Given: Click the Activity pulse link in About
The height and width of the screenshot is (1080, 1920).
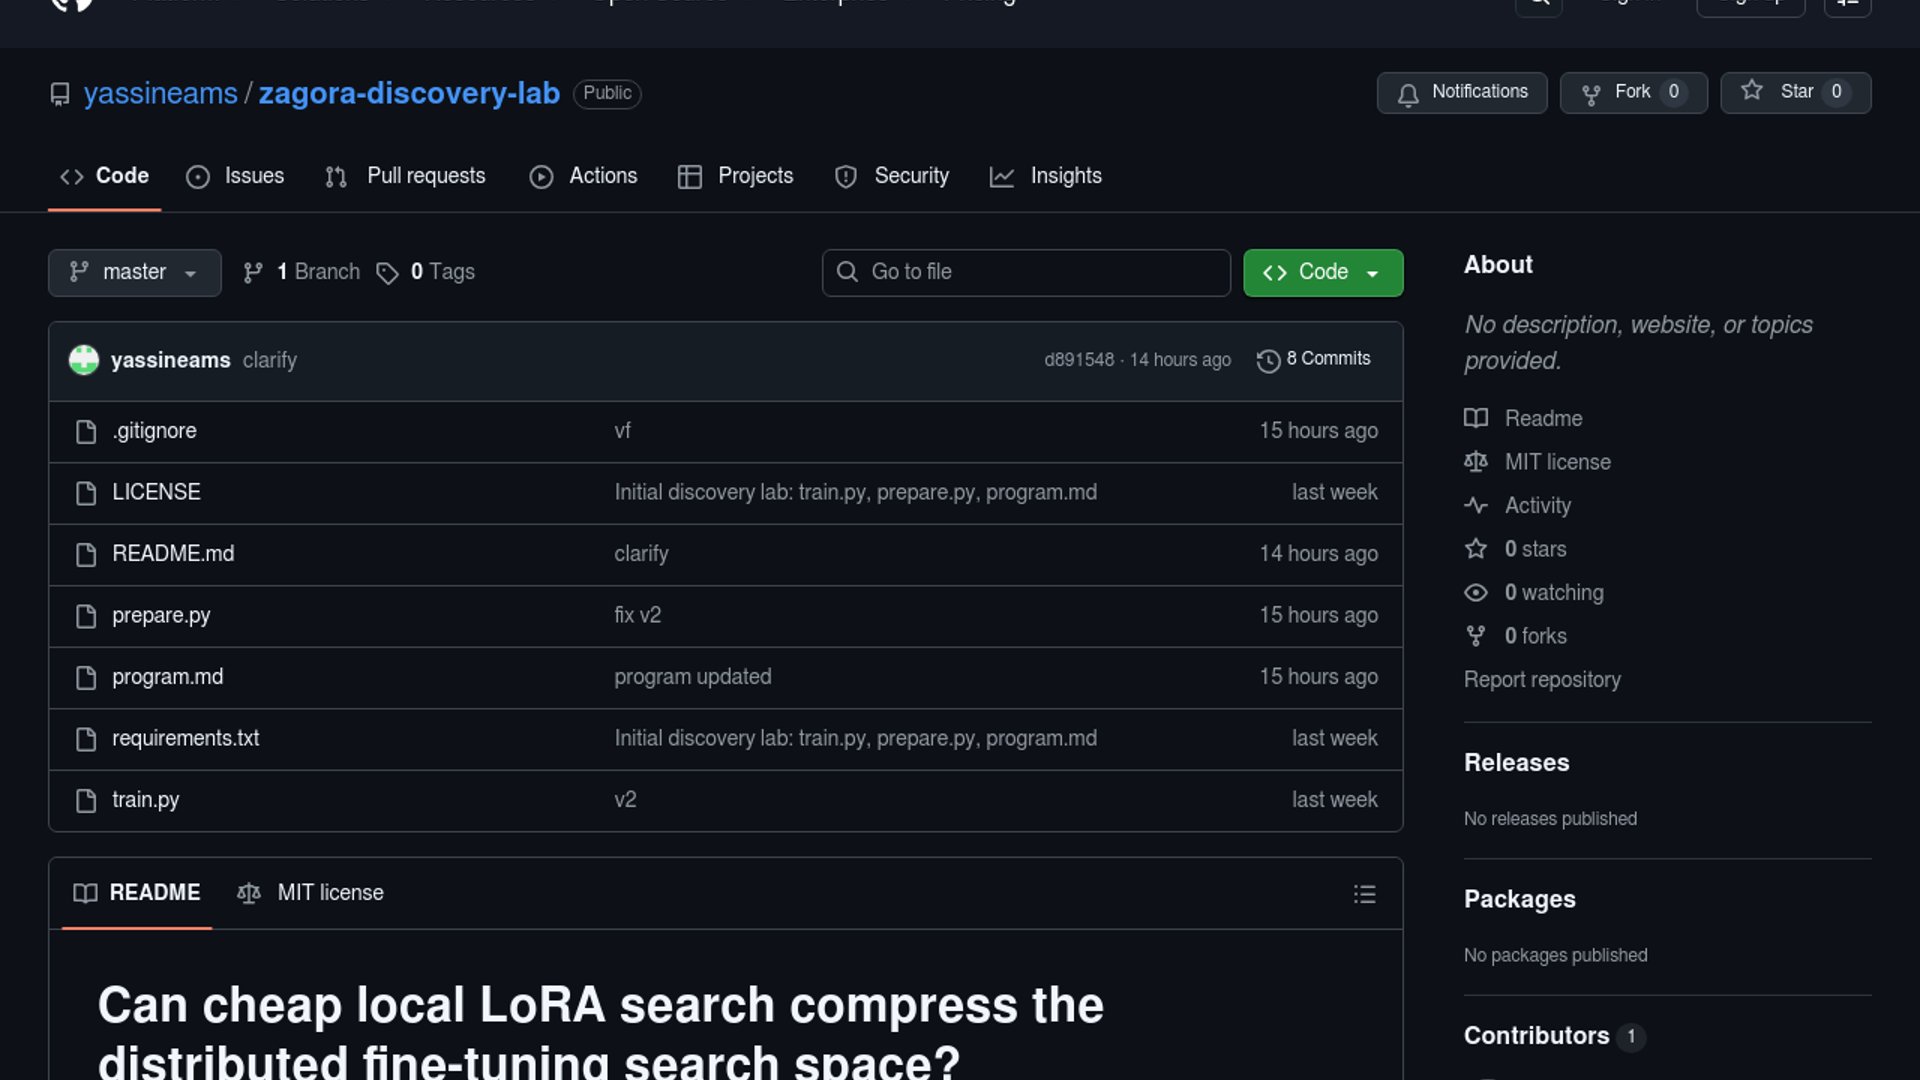Looking at the screenshot, I should click(1536, 506).
